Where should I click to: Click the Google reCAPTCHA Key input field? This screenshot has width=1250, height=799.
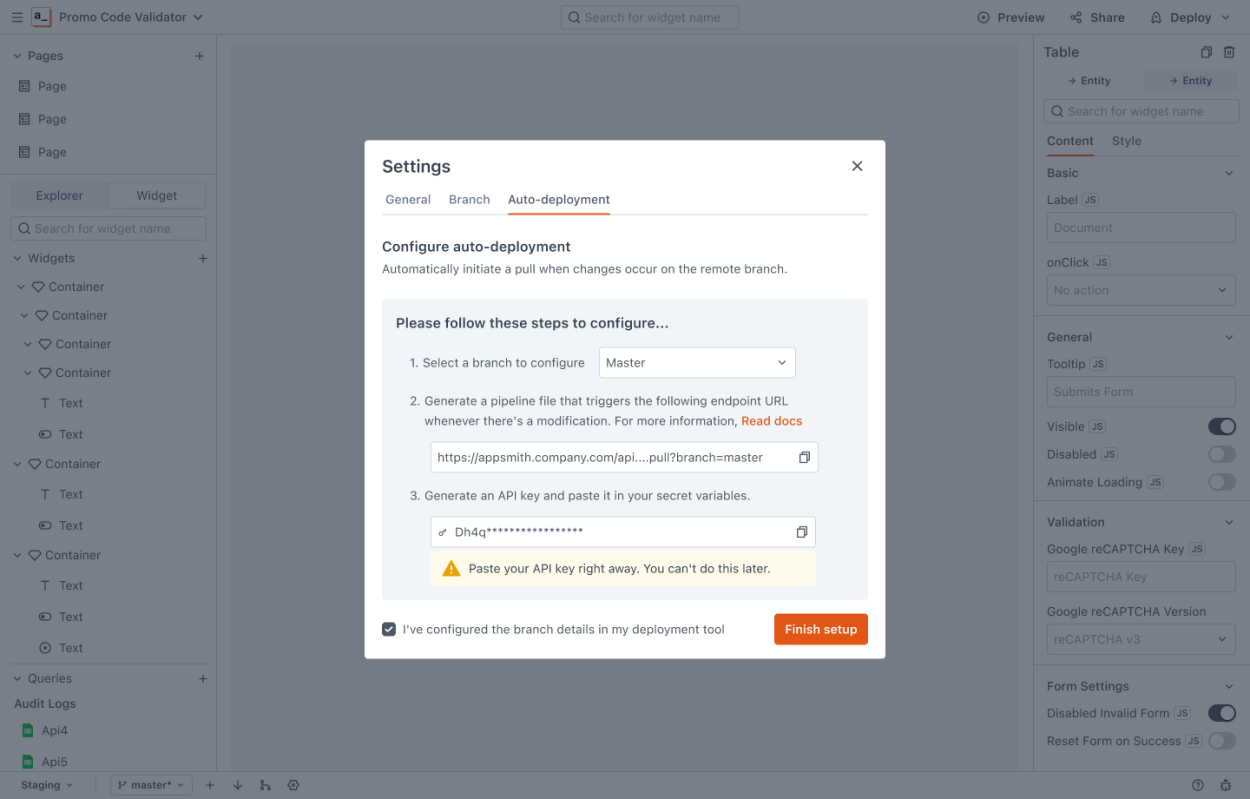click(x=1140, y=577)
